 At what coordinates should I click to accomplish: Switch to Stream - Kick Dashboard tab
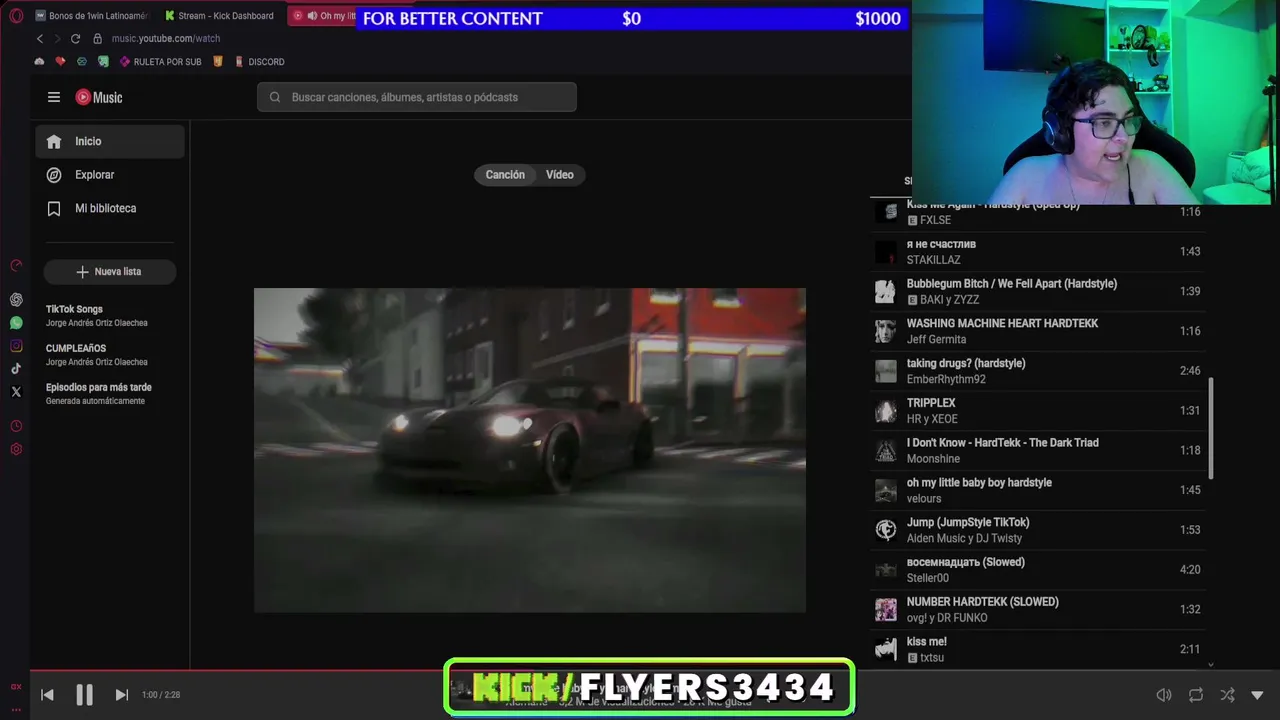220,16
